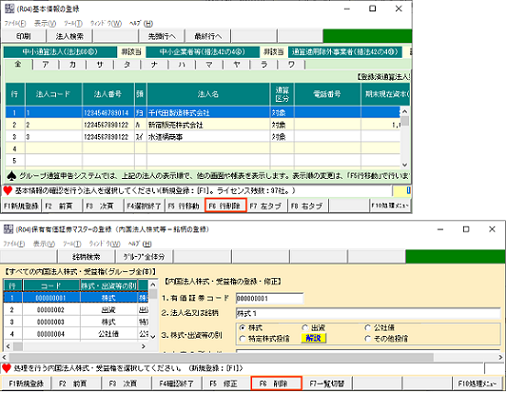
Task: Select the 全 kana tab
Action: pyautogui.click(x=18, y=64)
